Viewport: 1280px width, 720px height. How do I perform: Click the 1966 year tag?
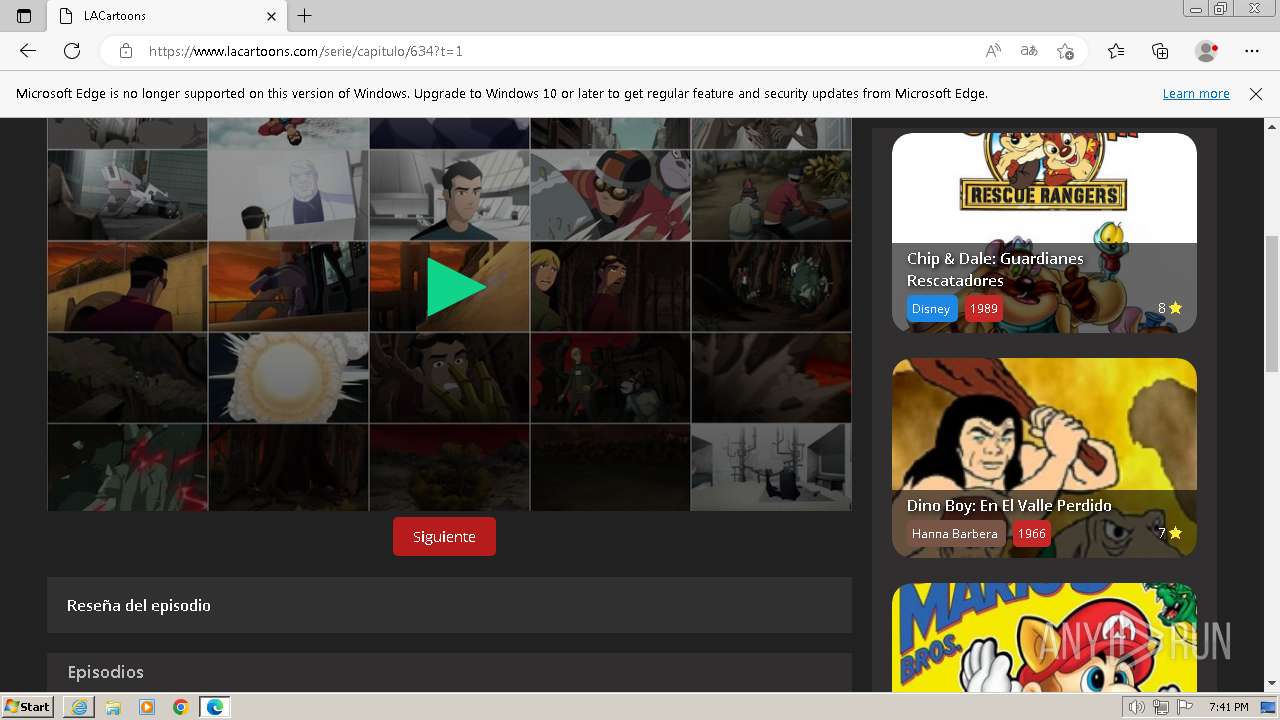pyautogui.click(x=1031, y=533)
